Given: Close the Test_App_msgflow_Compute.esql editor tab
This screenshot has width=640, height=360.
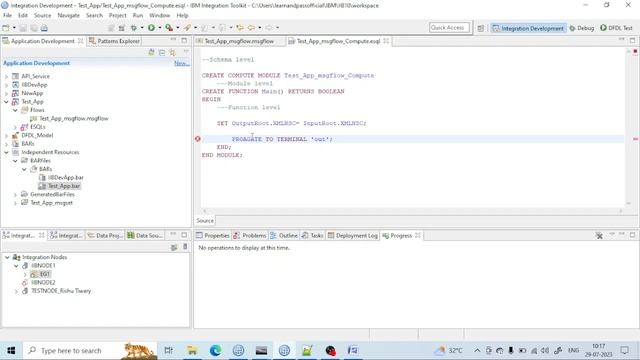Looking at the screenshot, I should (386, 41).
